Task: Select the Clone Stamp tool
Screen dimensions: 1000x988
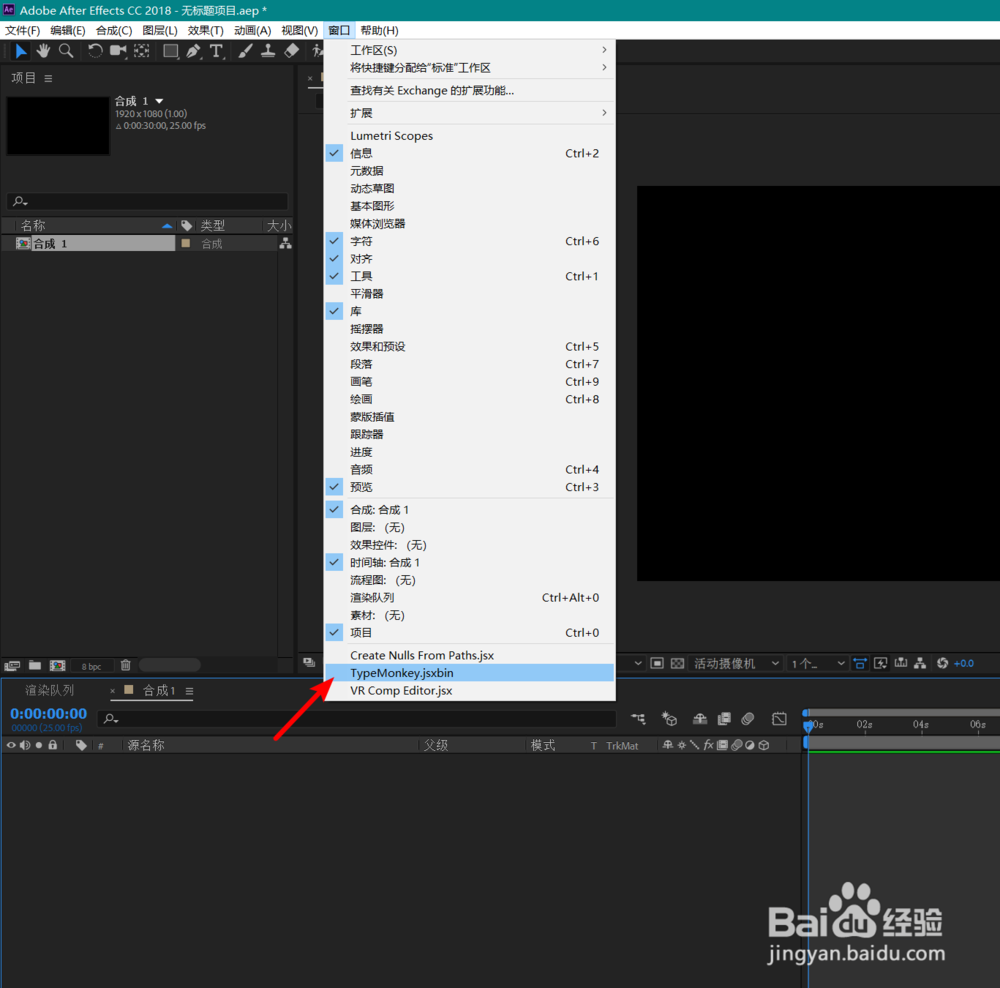Action: pos(268,51)
